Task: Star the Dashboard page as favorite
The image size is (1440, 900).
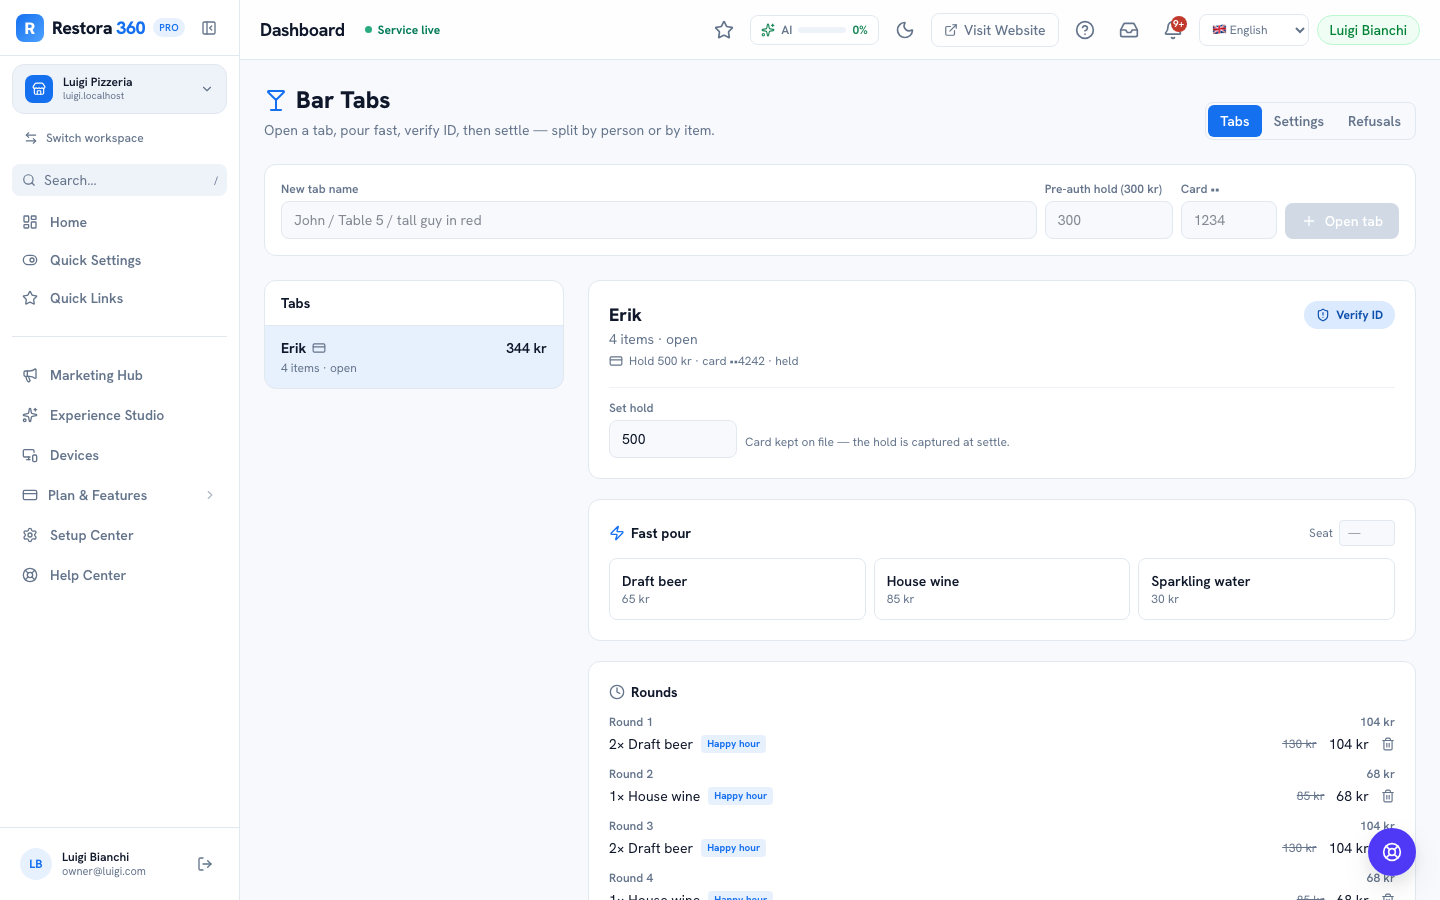Action: (x=724, y=30)
